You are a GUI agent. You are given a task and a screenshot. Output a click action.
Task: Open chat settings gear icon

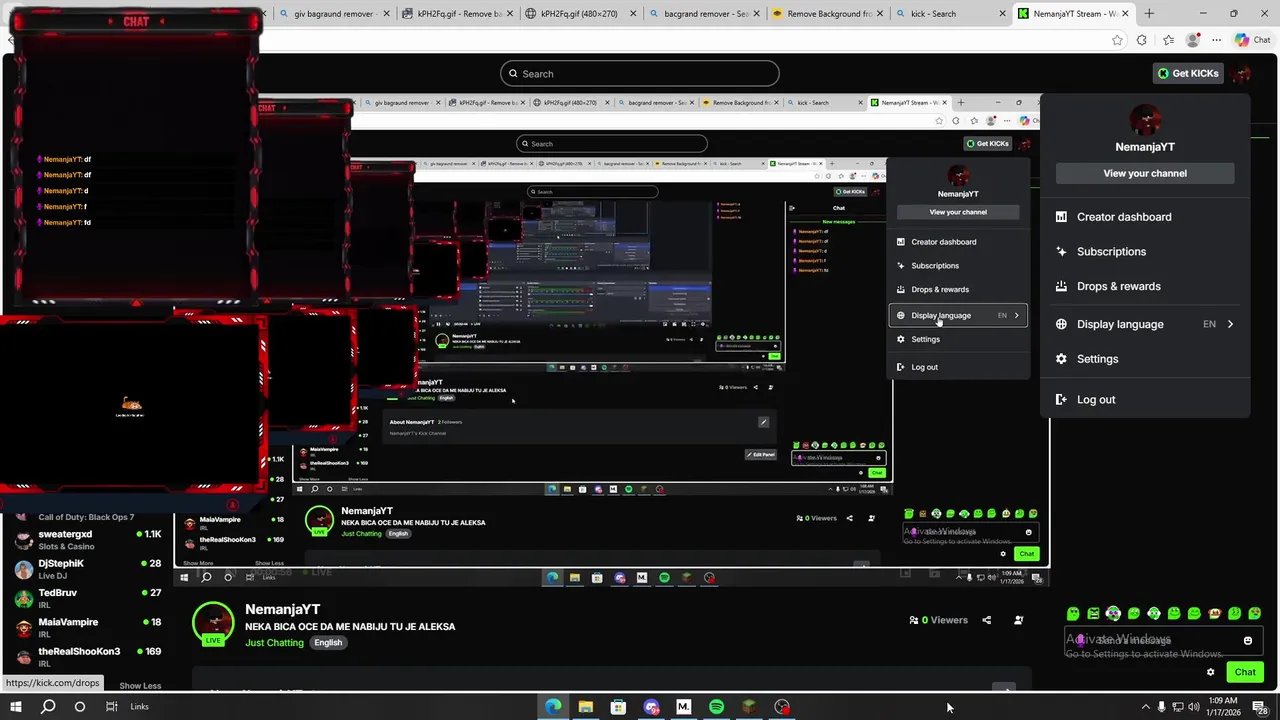(1210, 672)
